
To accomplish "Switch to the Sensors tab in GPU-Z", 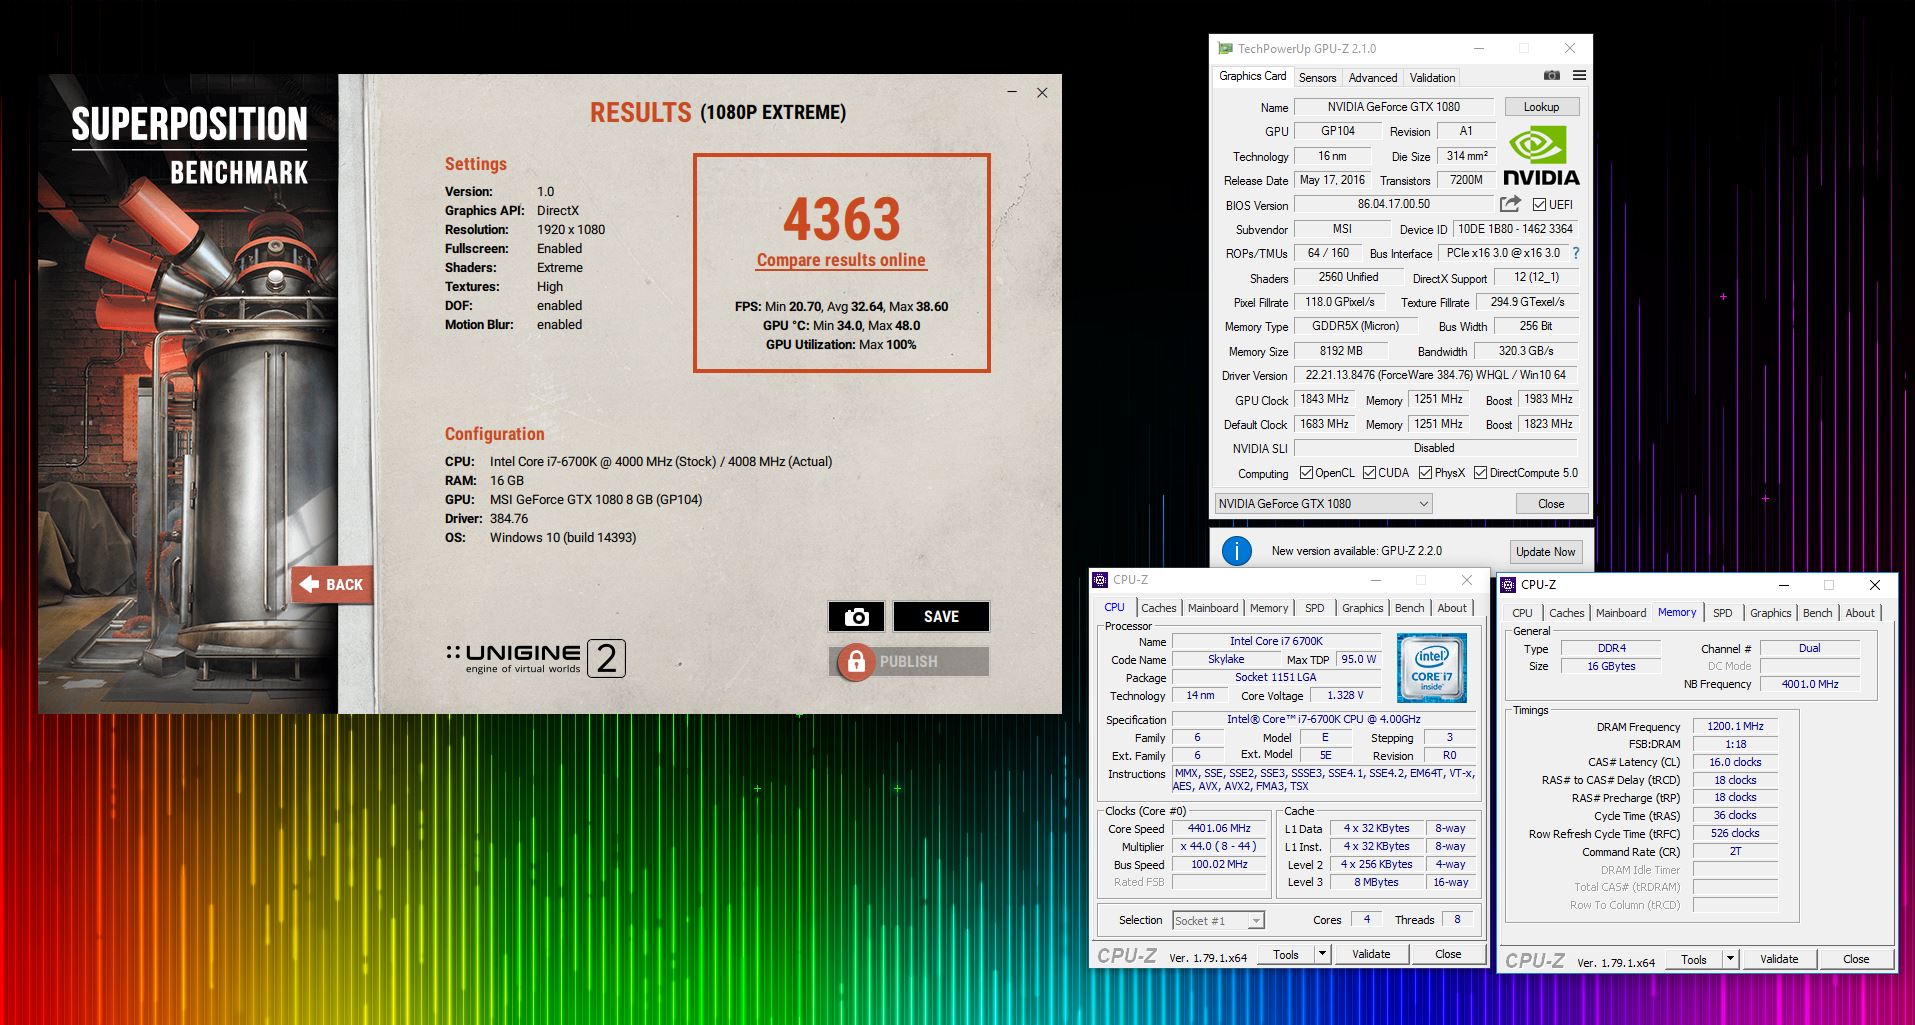I will coord(1317,77).
